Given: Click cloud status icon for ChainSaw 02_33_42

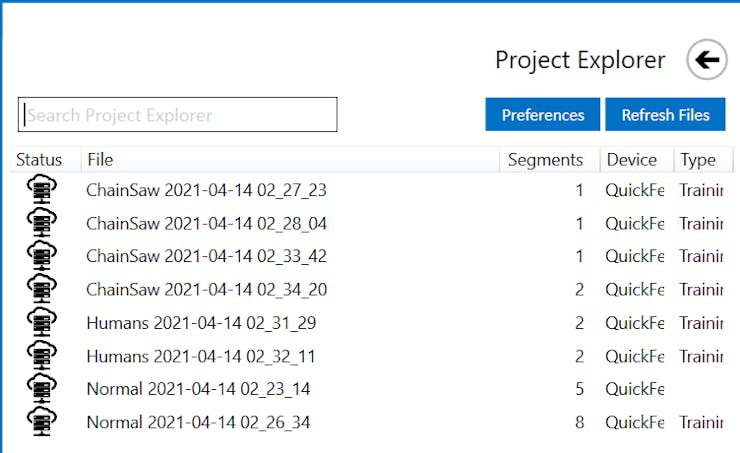Looking at the screenshot, I should [40, 256].
